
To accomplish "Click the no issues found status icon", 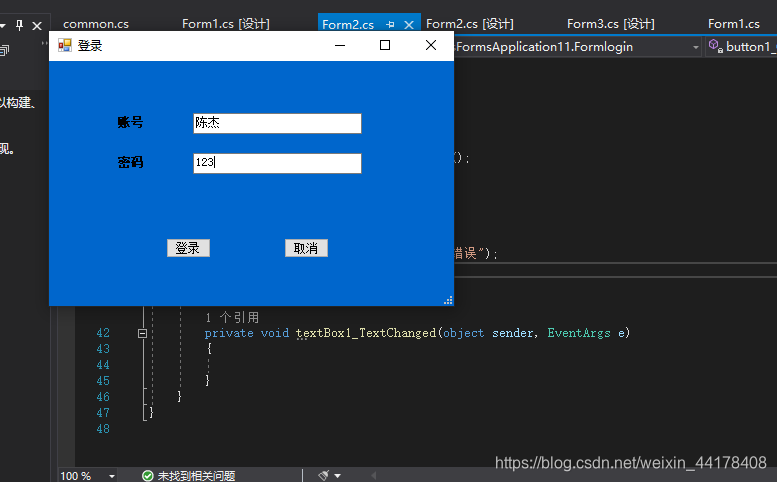I will pyautogui.click(x=147, y=476).
